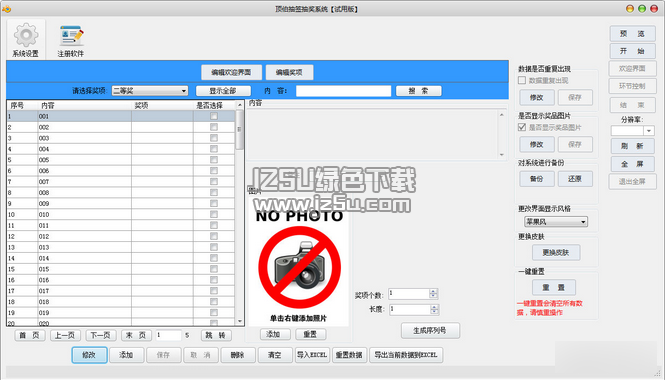The image size is (665, 380).
Task: Decrease 奖项个数 with the down spinner
Action: point(433,296)
